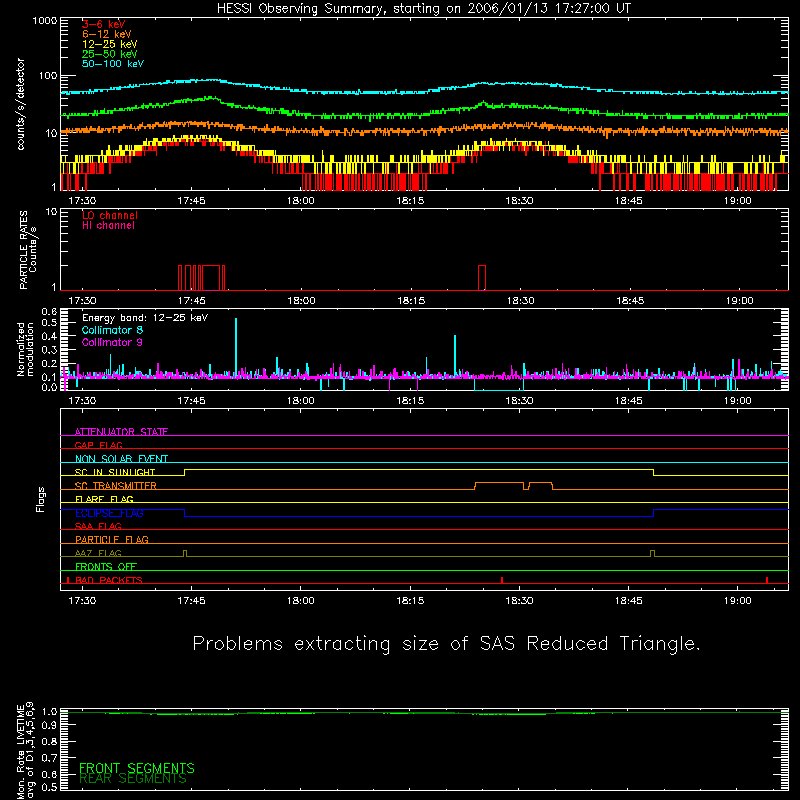Image resolution: width=800 pixels, height=800 pixels.
Task: Click the 0.9 tick on the livetime y-axis
Action: tap(49, 725)
